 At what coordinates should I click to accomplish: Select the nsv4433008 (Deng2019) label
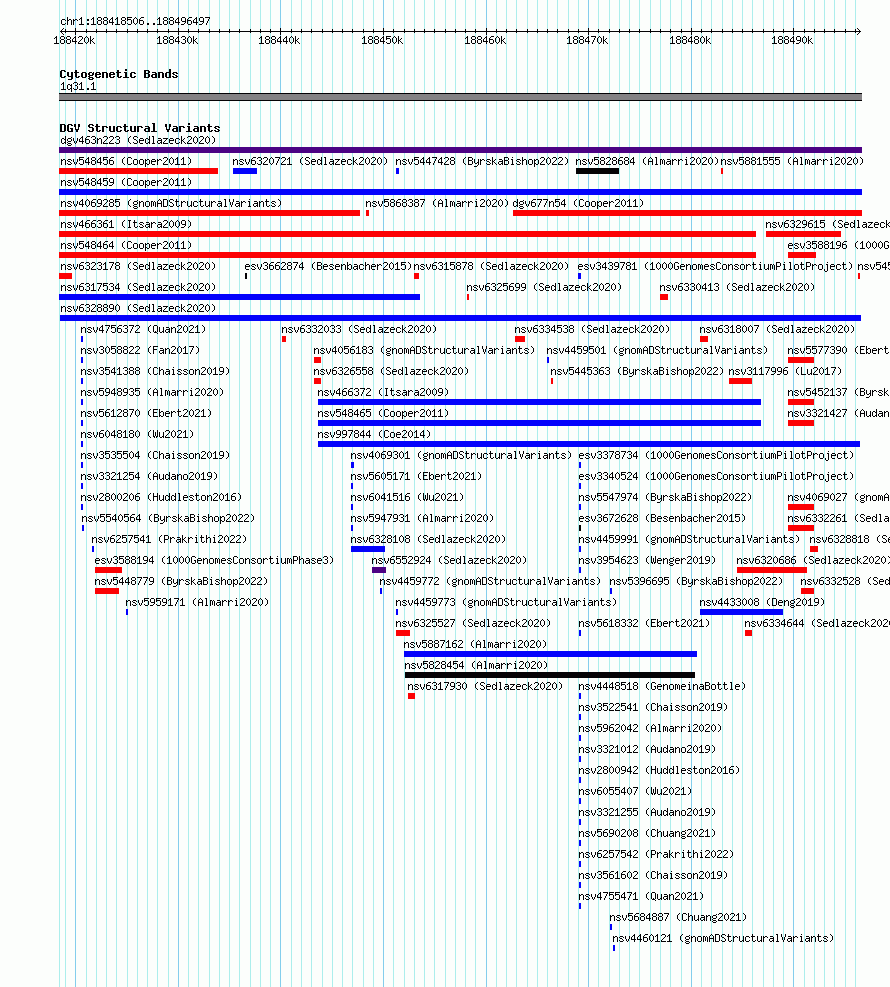(762, 602)
